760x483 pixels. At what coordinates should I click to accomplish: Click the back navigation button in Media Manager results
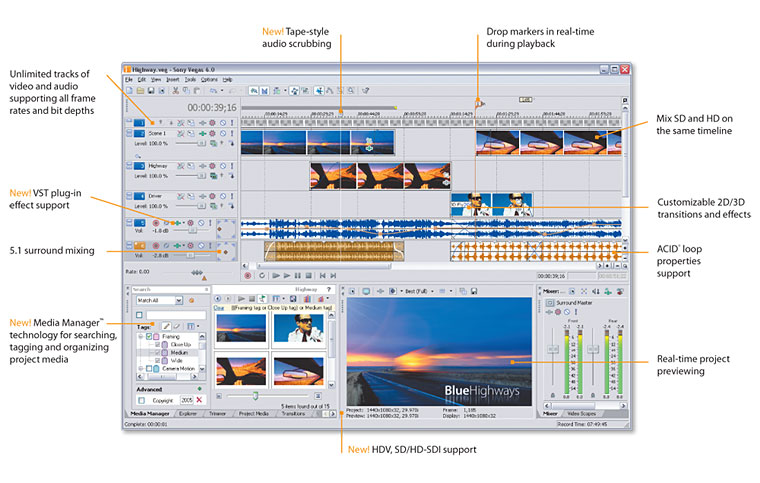point(218,299)
